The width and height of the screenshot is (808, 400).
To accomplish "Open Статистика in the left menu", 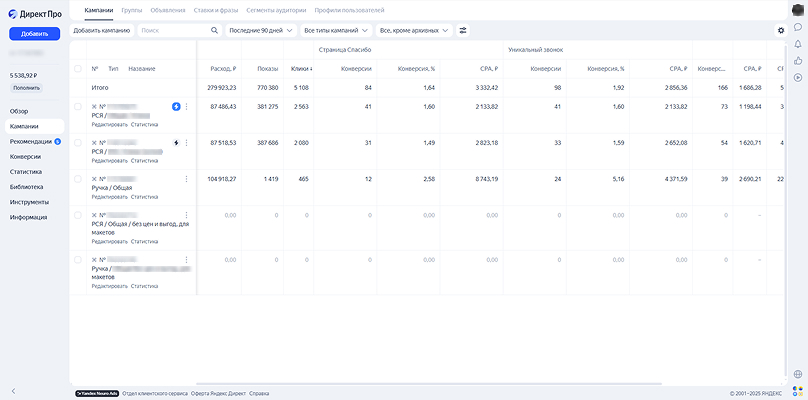I will coord(26,172).
